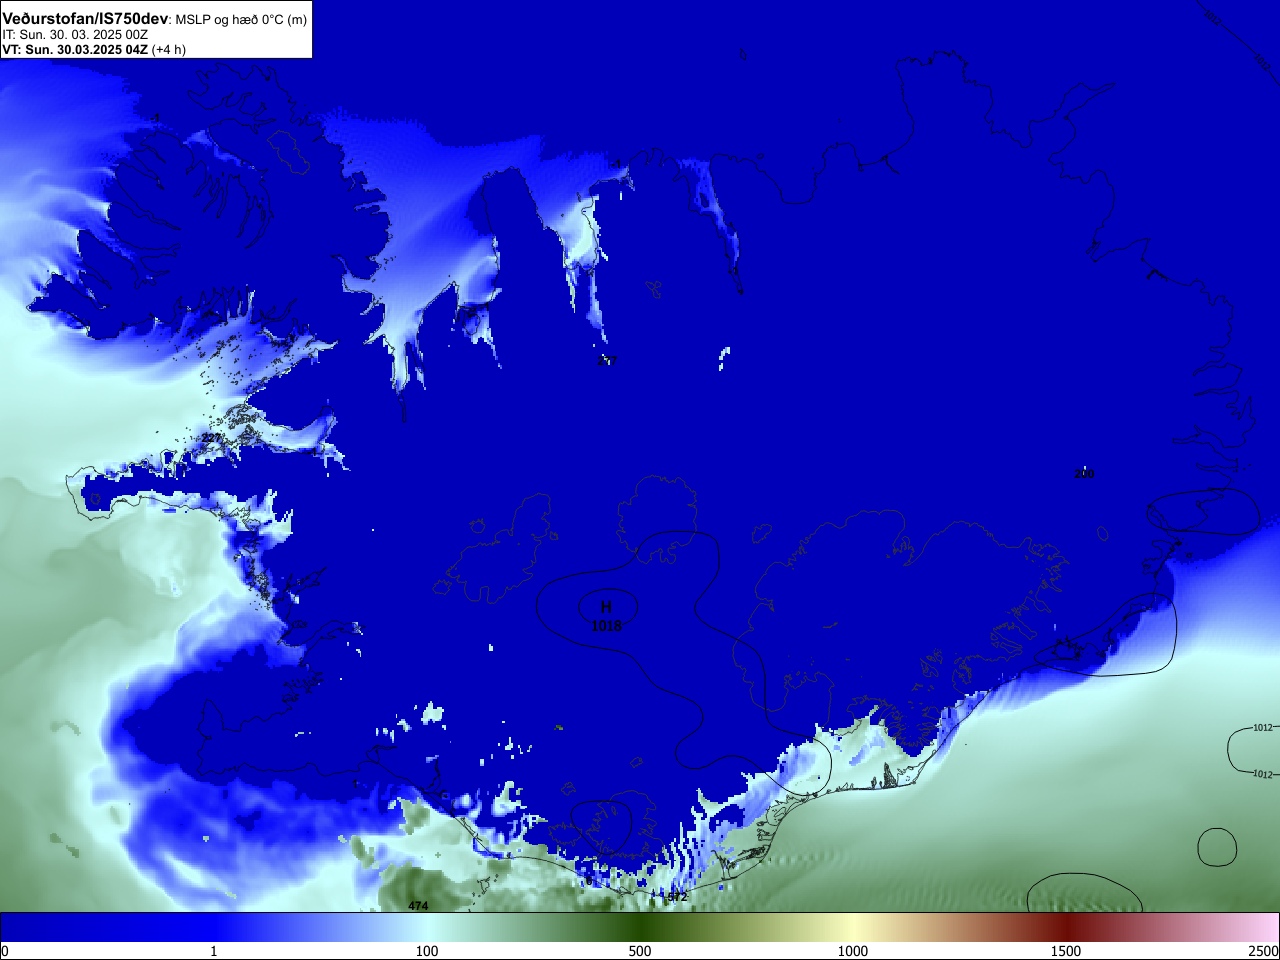Click the '0' tick on the colour scale
The height and width of the screenshot is (960, 1280).
[x=5, y=951]
